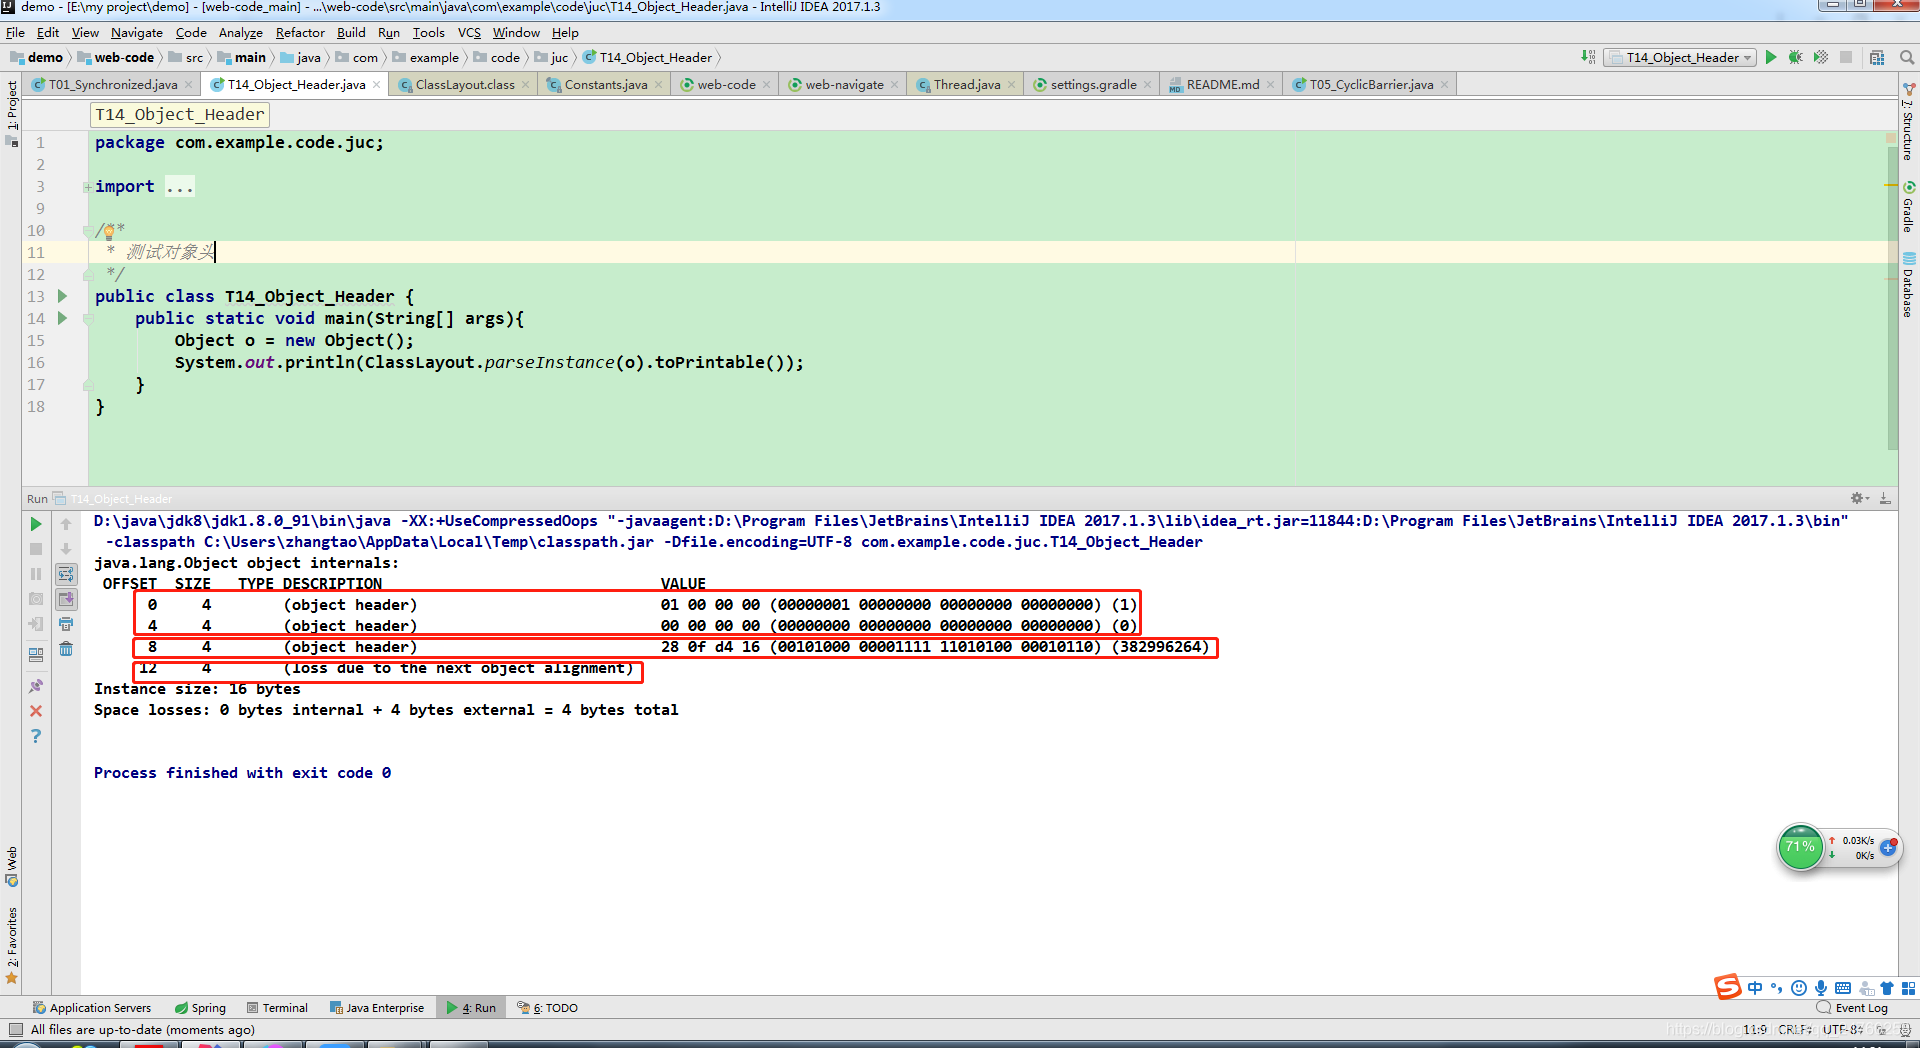
Task: Collapse the main method fold marker
Action: click(x=88, y=319)
